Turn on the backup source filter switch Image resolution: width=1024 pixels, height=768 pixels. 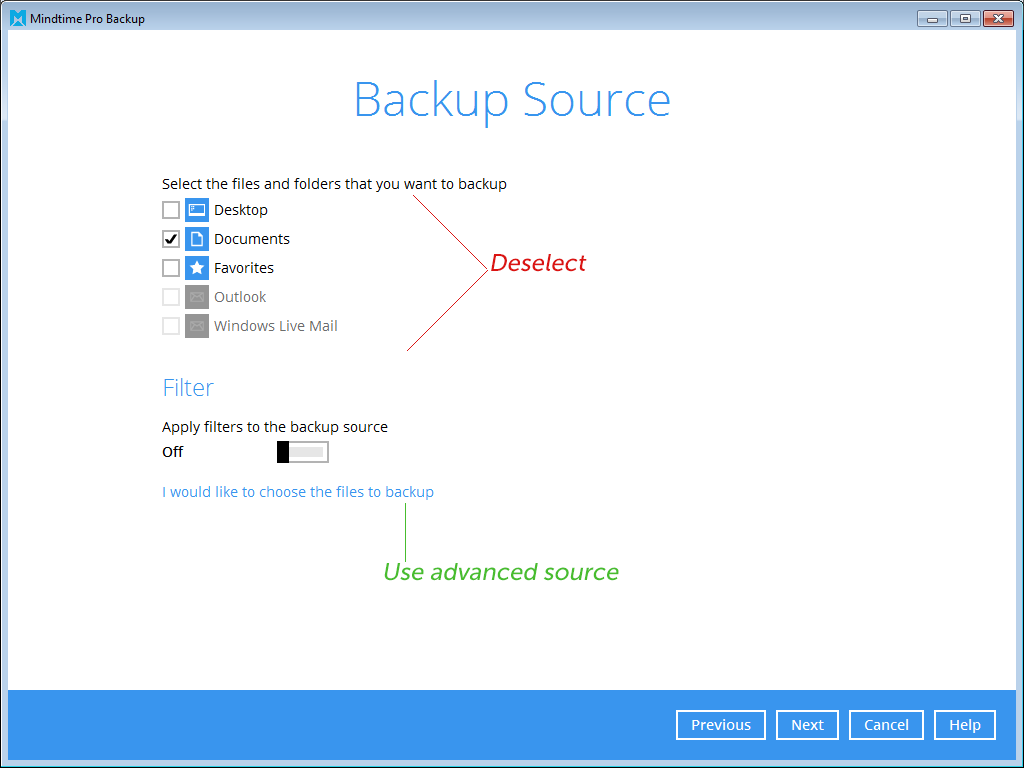point(302,452)
